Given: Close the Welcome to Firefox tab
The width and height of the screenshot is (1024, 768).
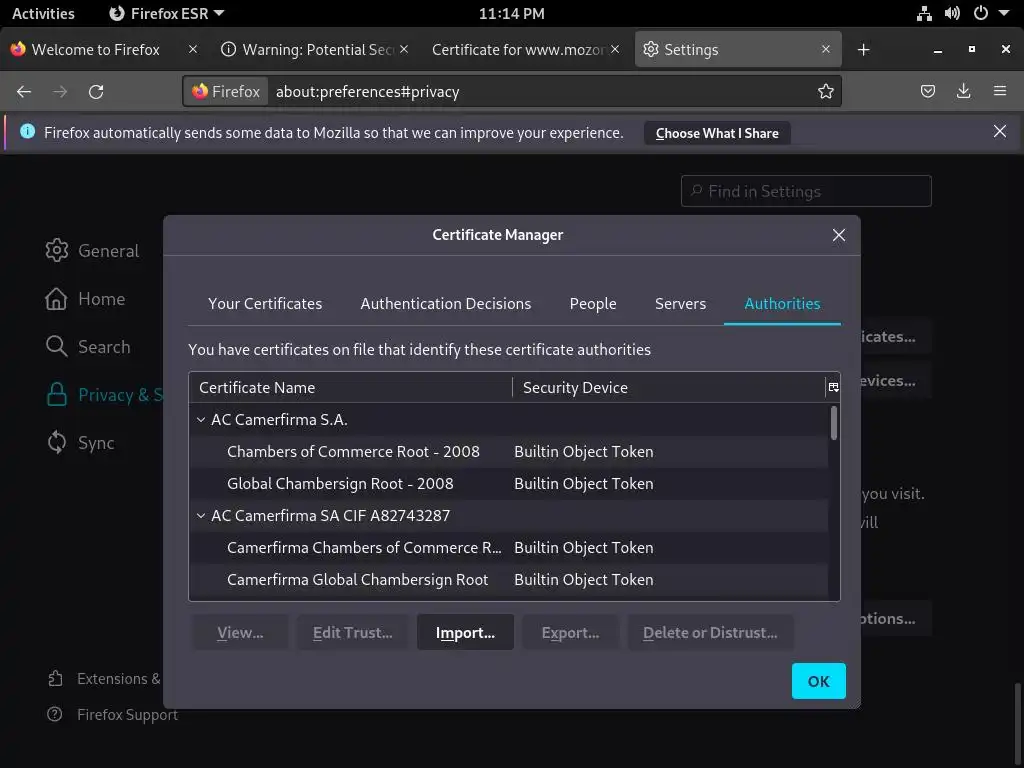Looking at the screenshot, I should tap(193, 49).
